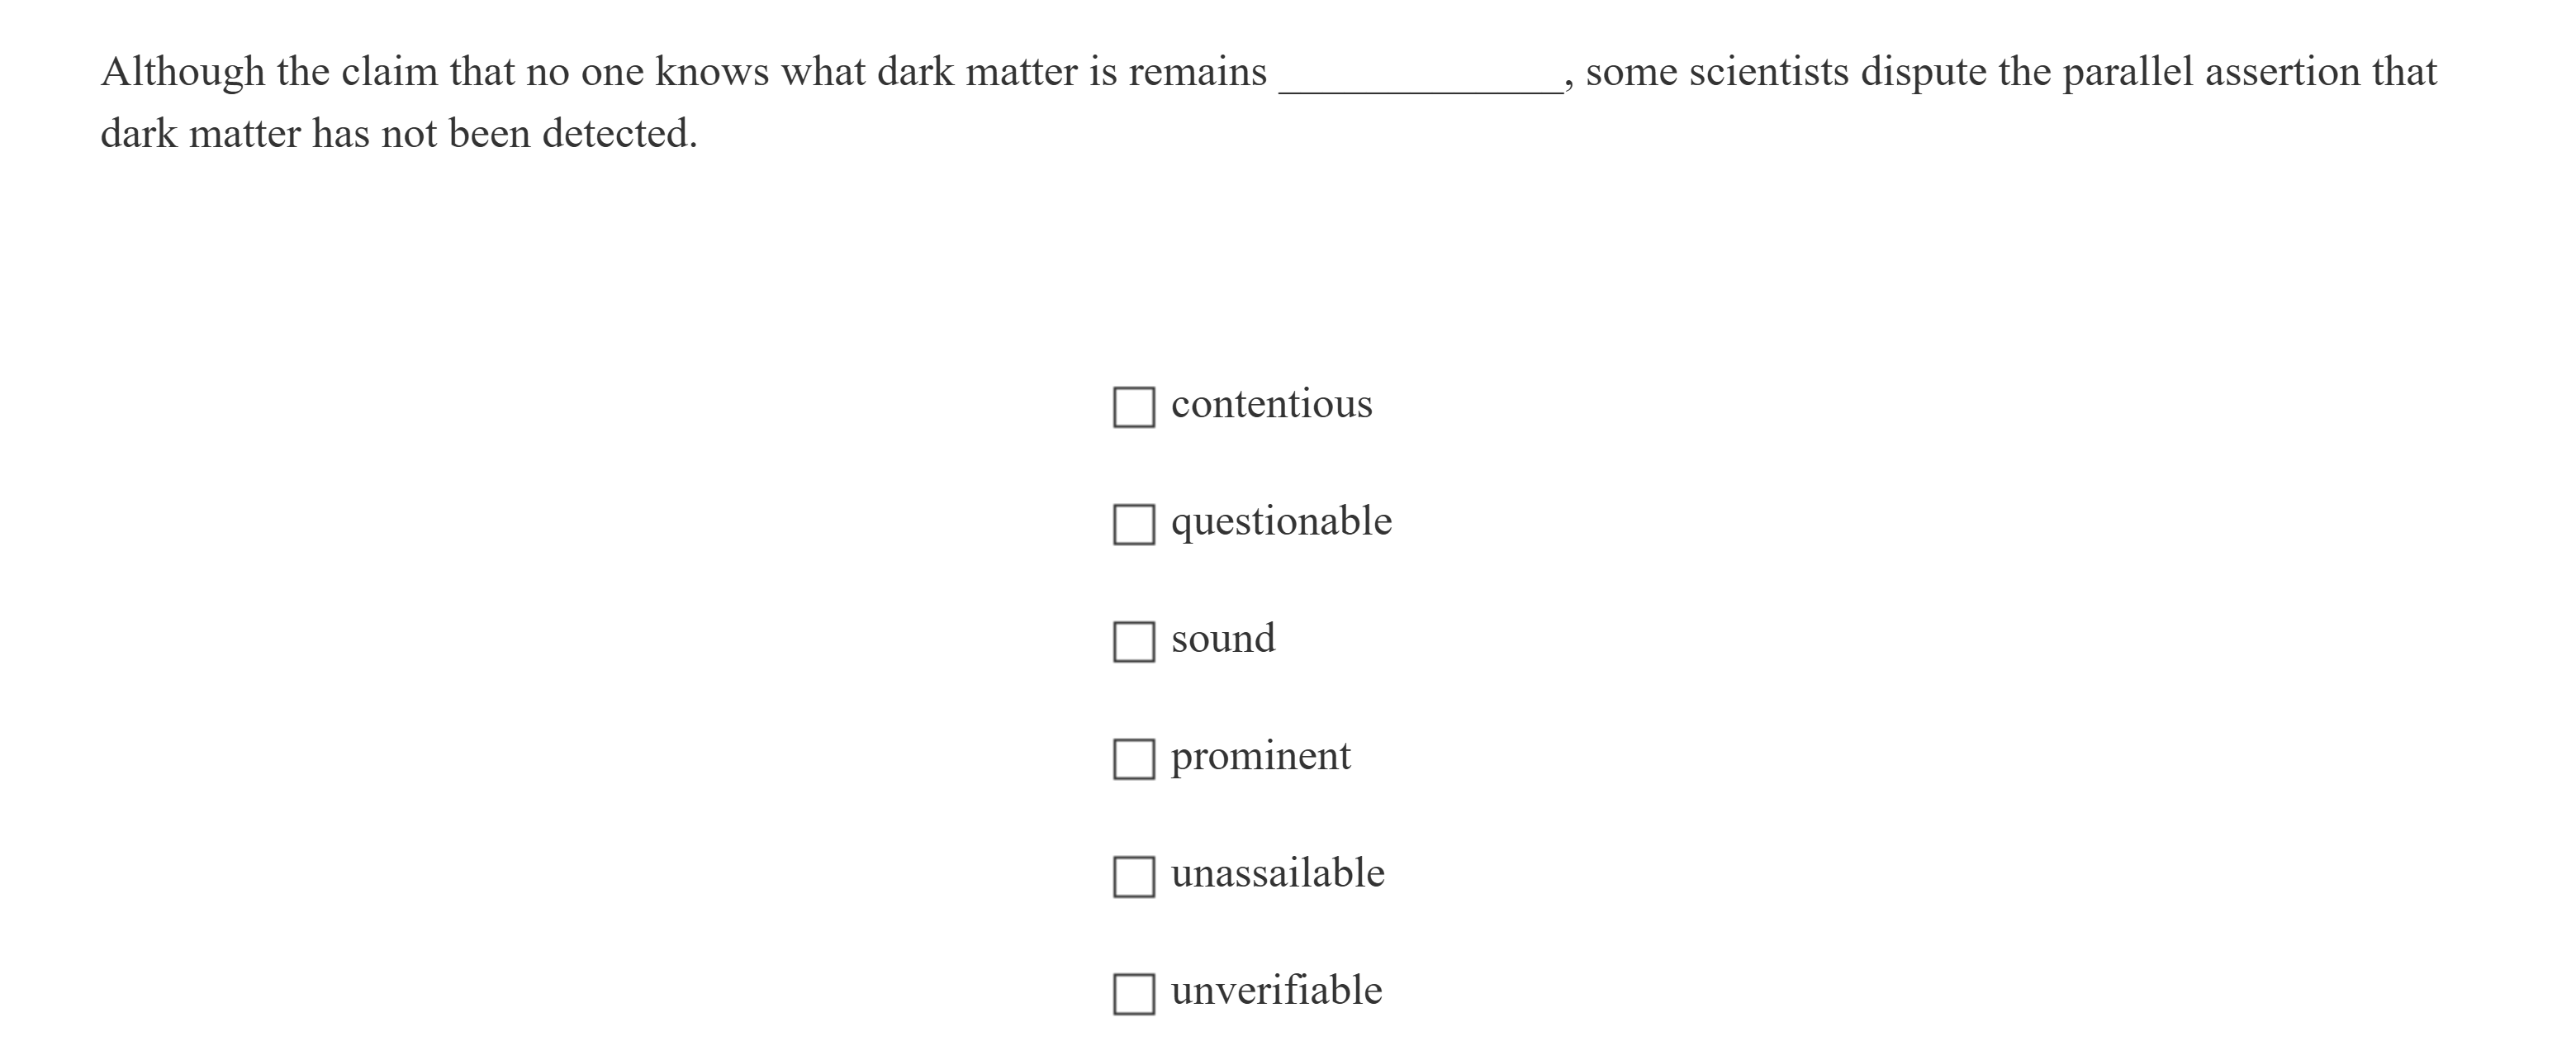Click the second sentence line about detection
The image size is (2576, 1046).
pos(398,134)
